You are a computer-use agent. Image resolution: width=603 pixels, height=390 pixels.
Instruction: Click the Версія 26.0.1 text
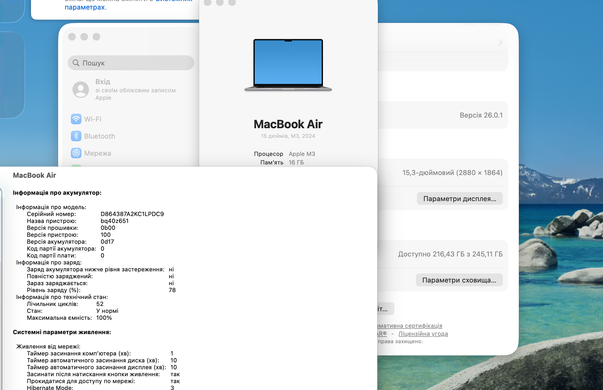[481, 115]
